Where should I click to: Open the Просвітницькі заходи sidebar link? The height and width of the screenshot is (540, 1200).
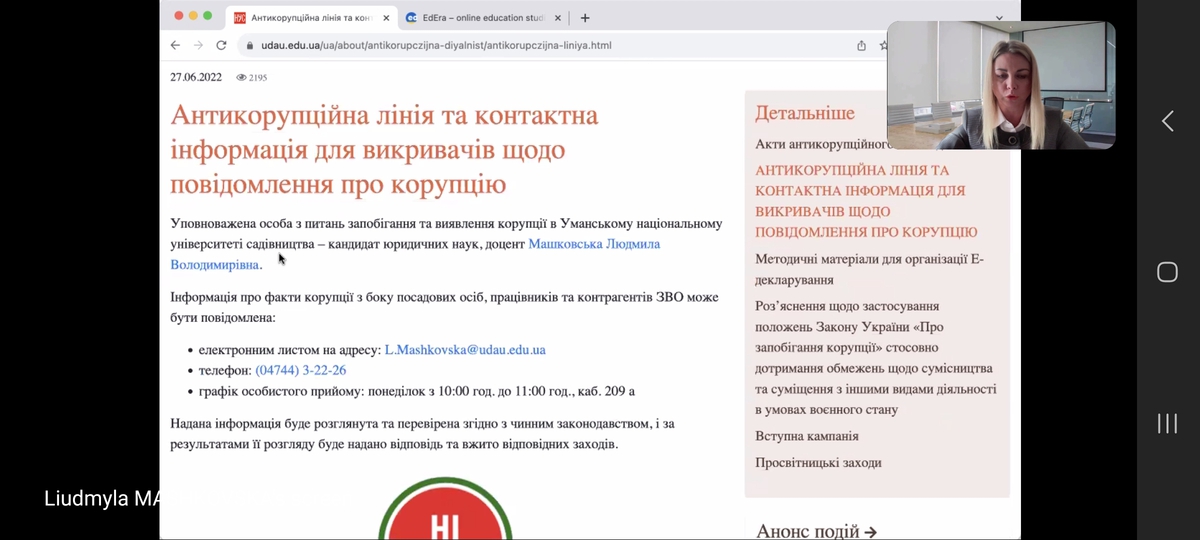[x=818, y=462]
